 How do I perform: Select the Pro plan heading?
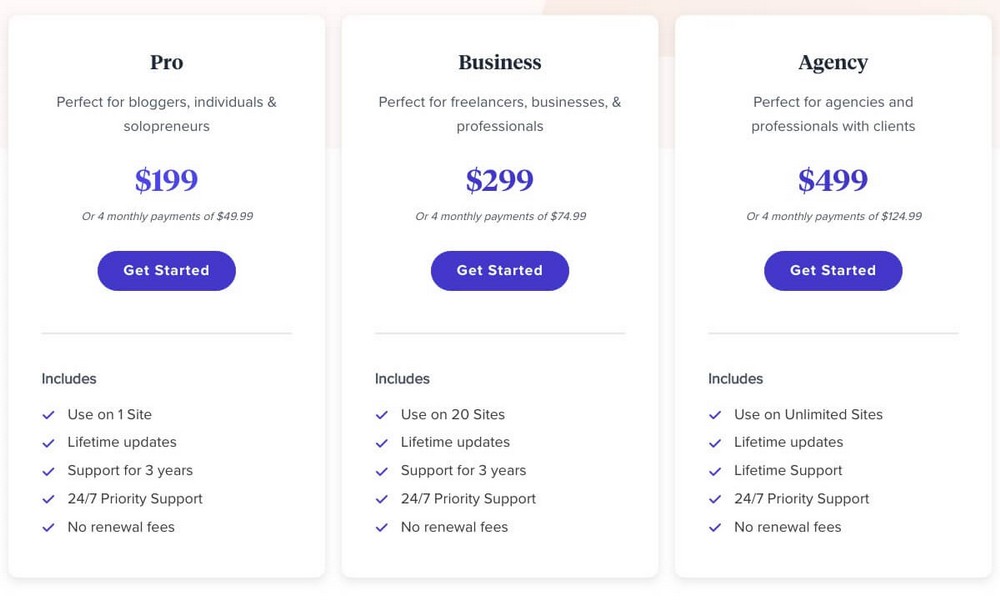[166, 62]
